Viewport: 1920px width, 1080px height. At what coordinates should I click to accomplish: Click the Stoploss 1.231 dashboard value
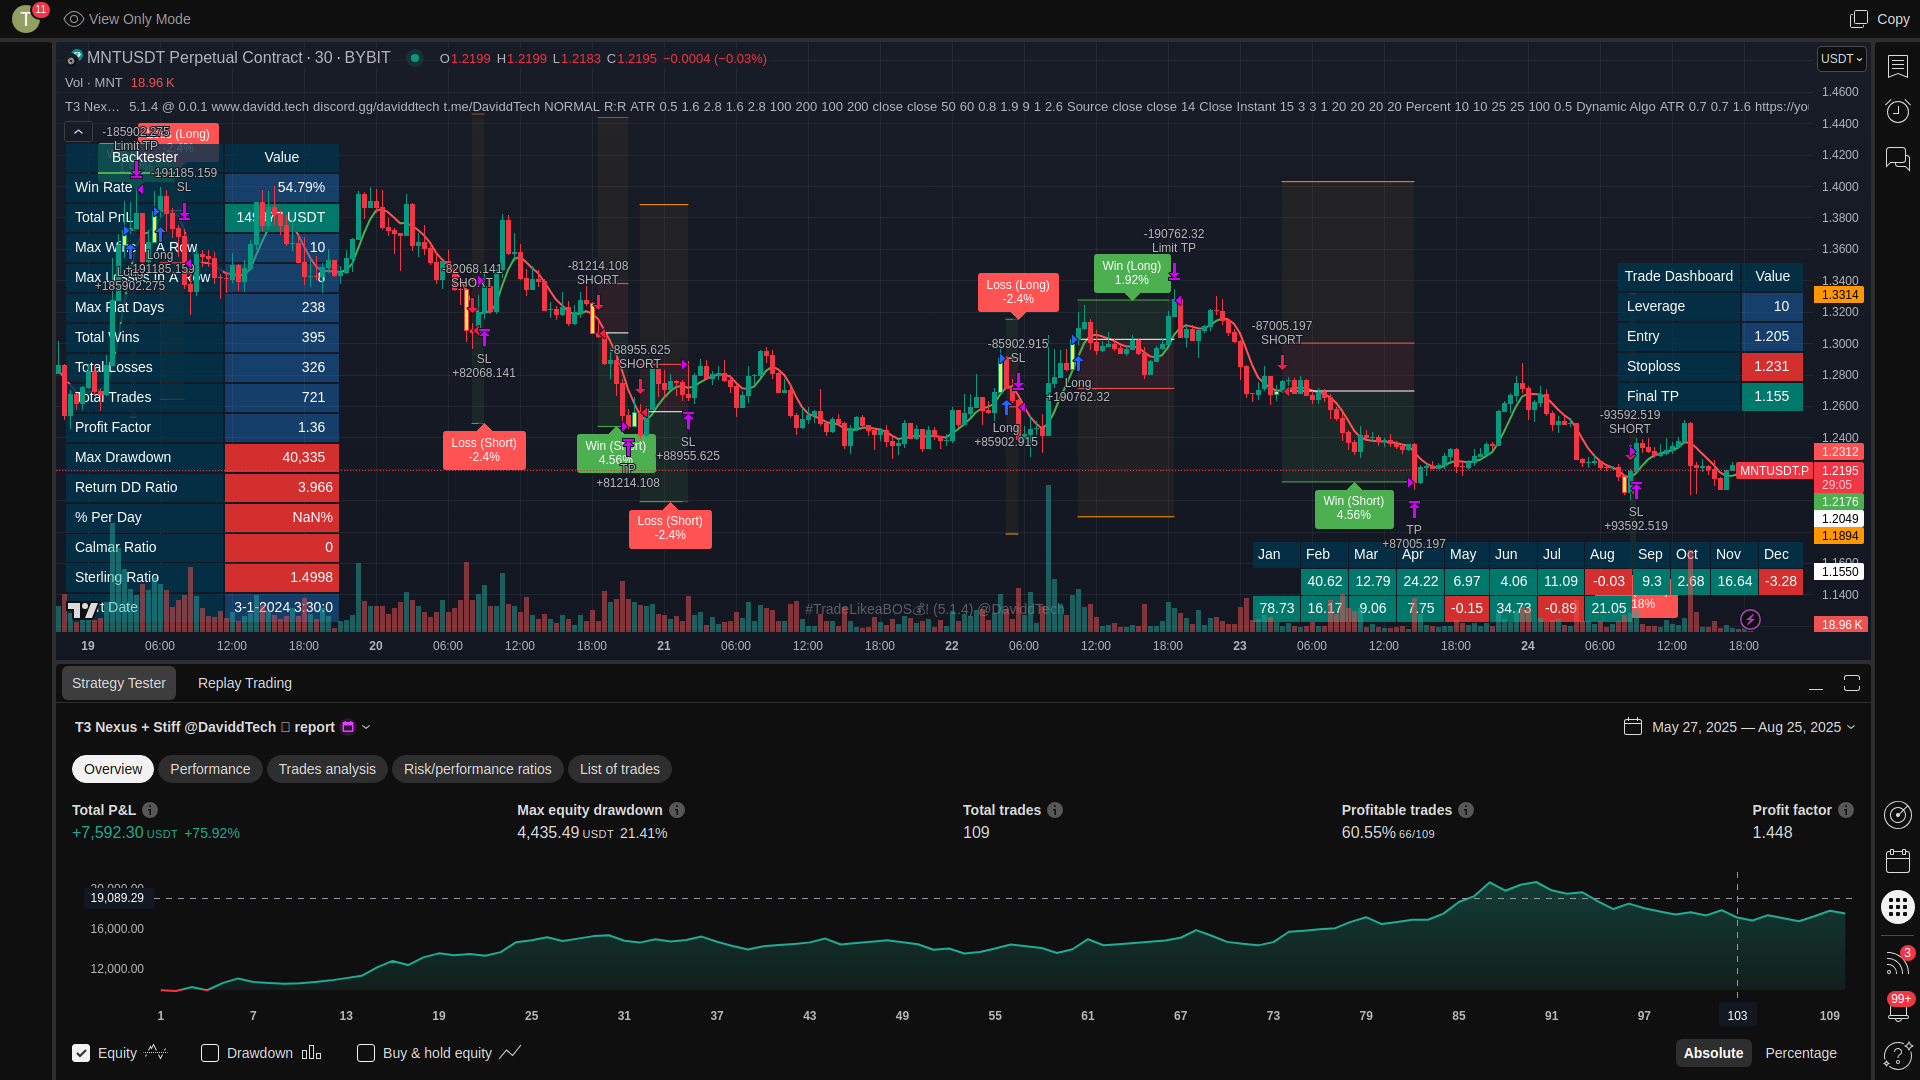pos(1772,366)
